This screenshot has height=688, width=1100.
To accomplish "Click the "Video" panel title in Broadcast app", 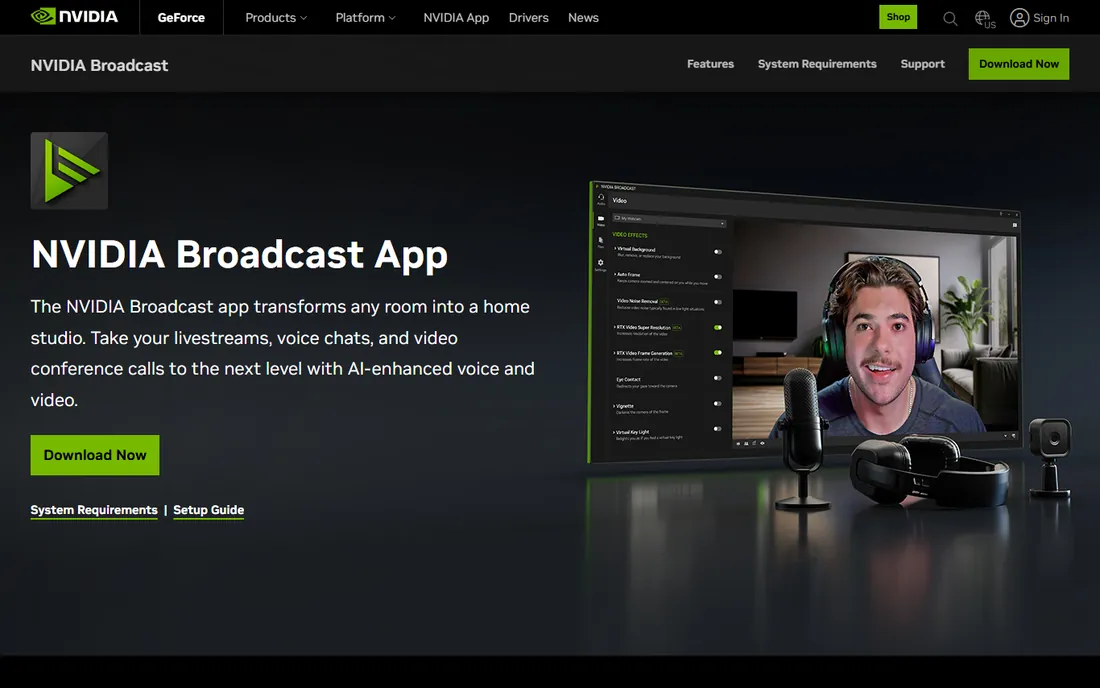I will 619,201.
